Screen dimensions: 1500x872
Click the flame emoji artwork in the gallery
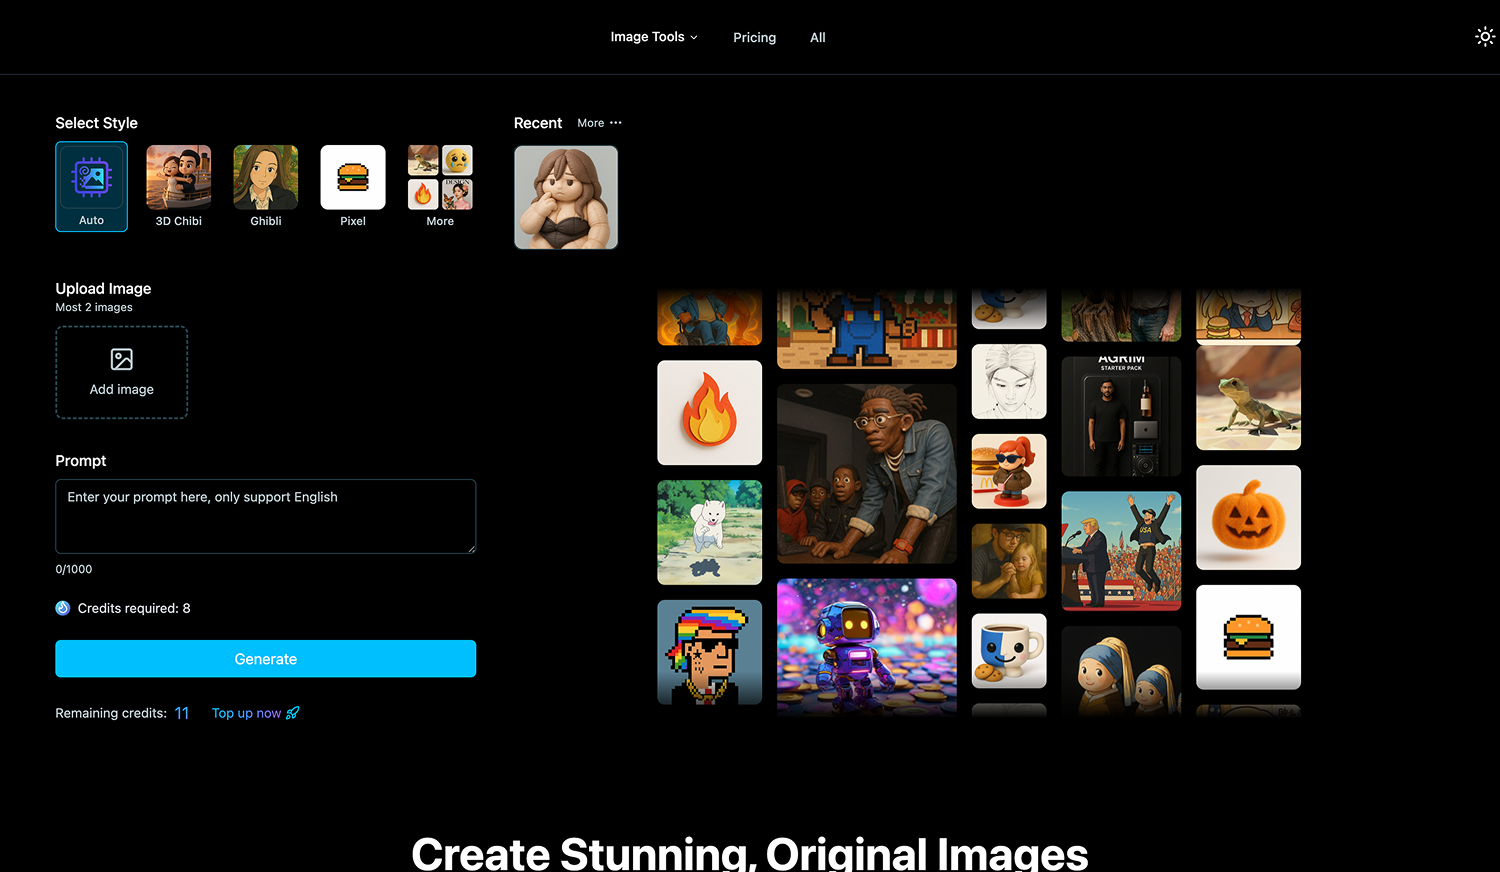[709, 412]
